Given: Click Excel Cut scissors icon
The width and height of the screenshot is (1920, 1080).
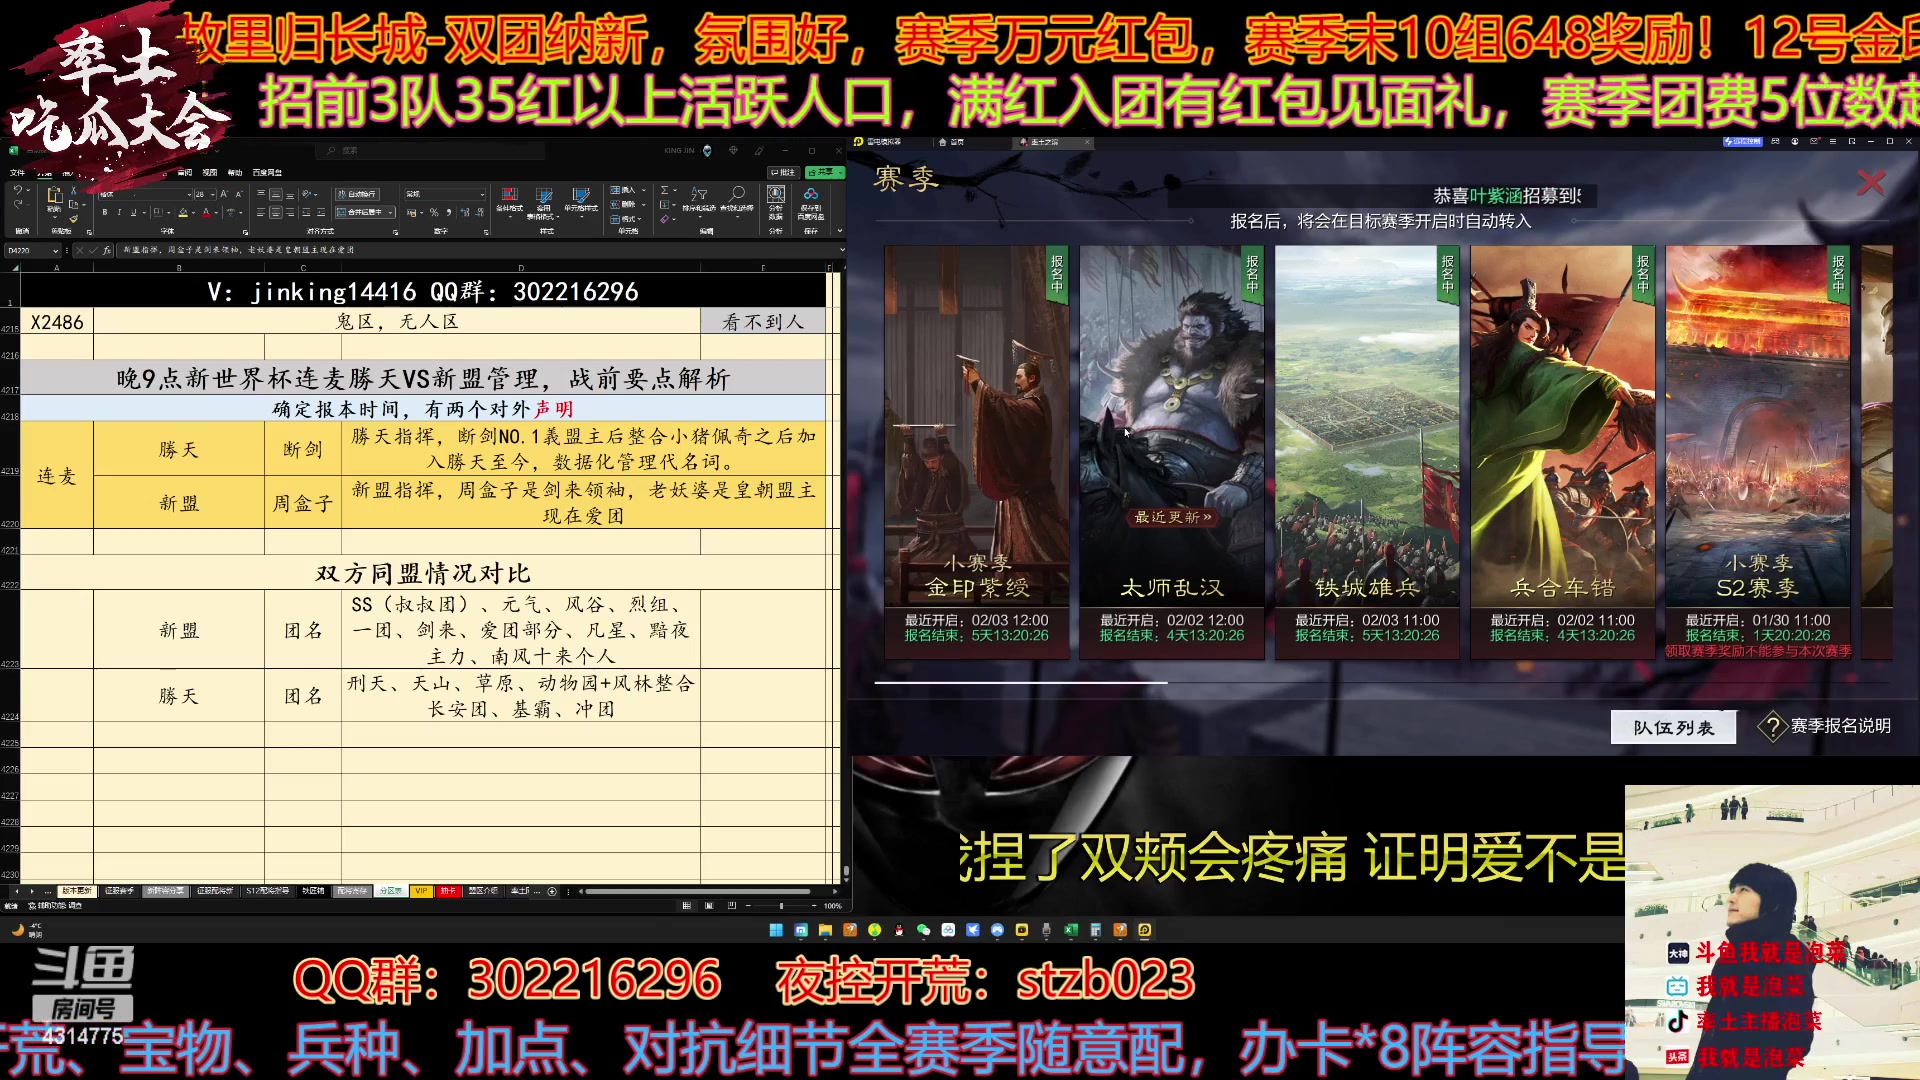Looking at the screenshot, I should (74, 190).
